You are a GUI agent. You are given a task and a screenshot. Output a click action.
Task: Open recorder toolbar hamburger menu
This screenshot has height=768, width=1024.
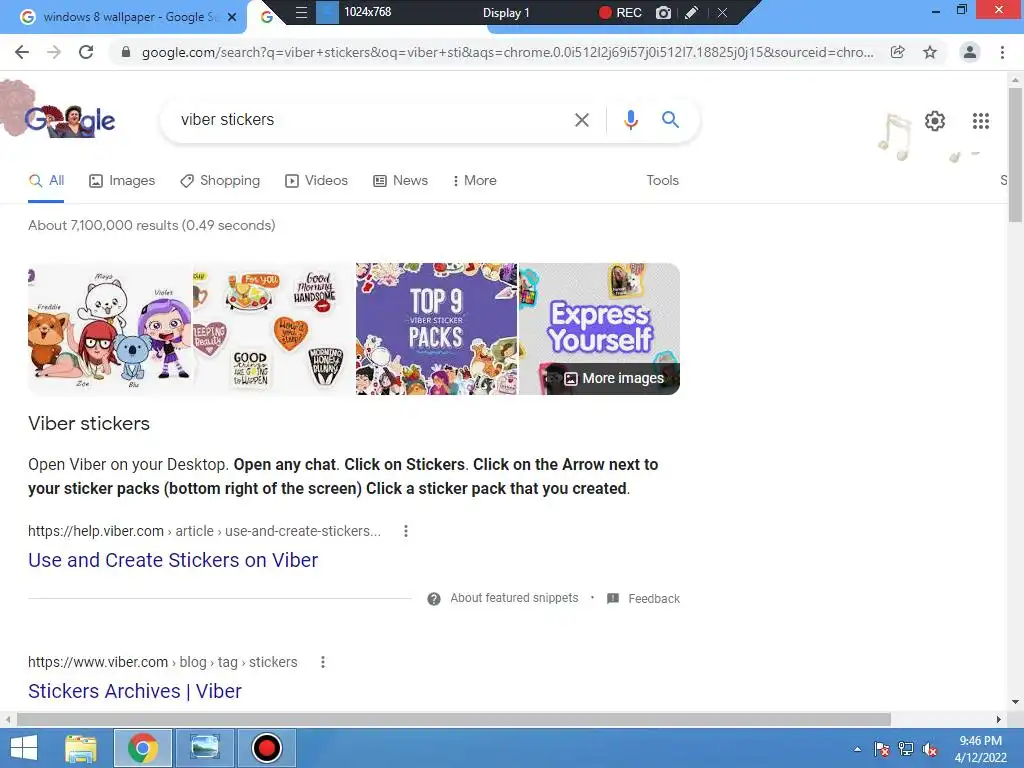click(x=301, y=12)
